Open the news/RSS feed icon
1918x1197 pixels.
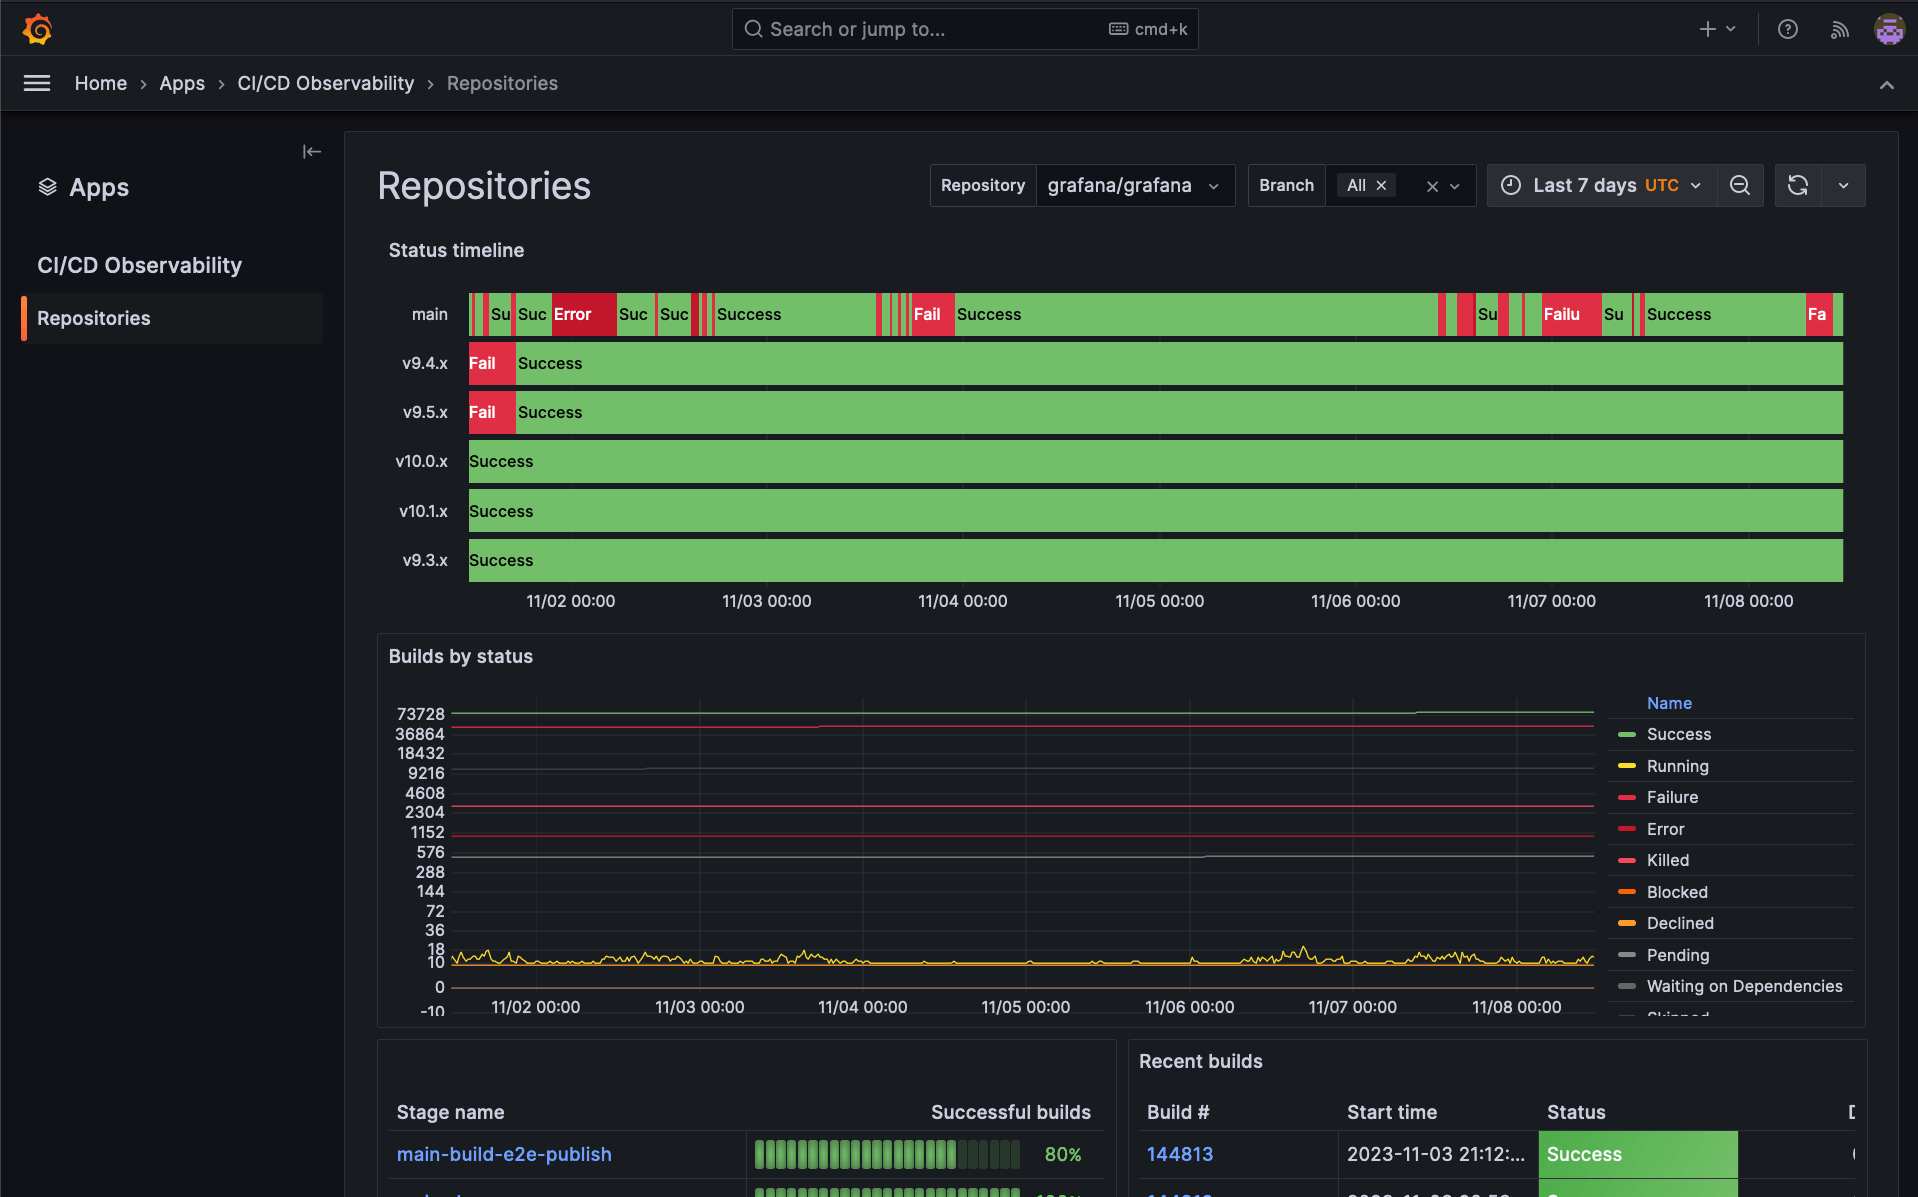1839,29
